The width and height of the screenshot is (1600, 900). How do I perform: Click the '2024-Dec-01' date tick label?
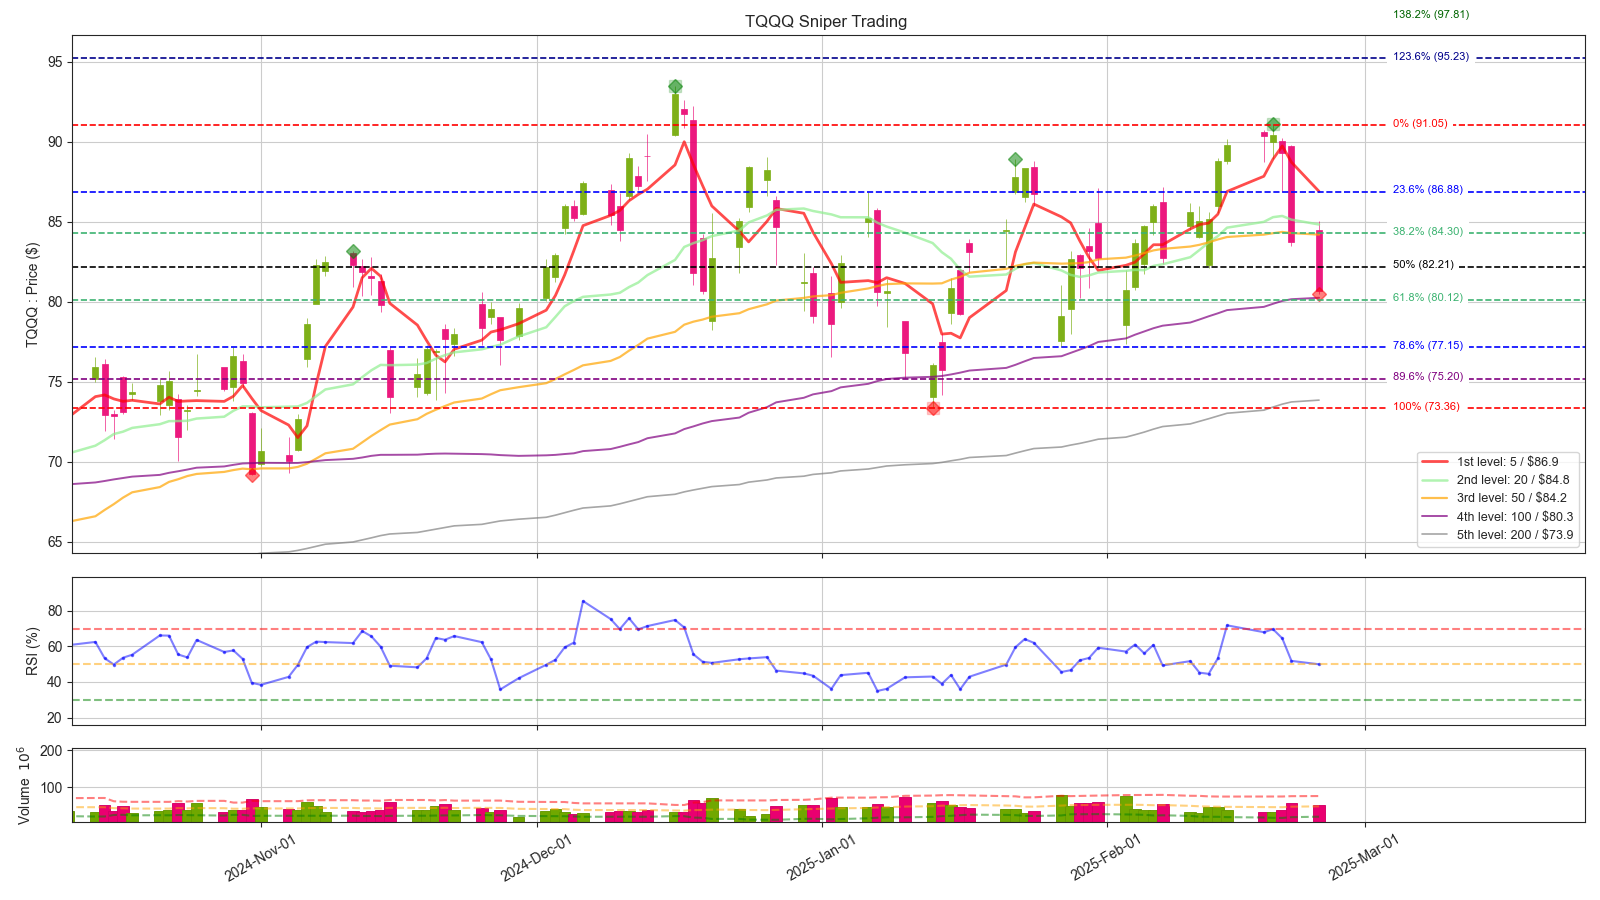point(536,858)
